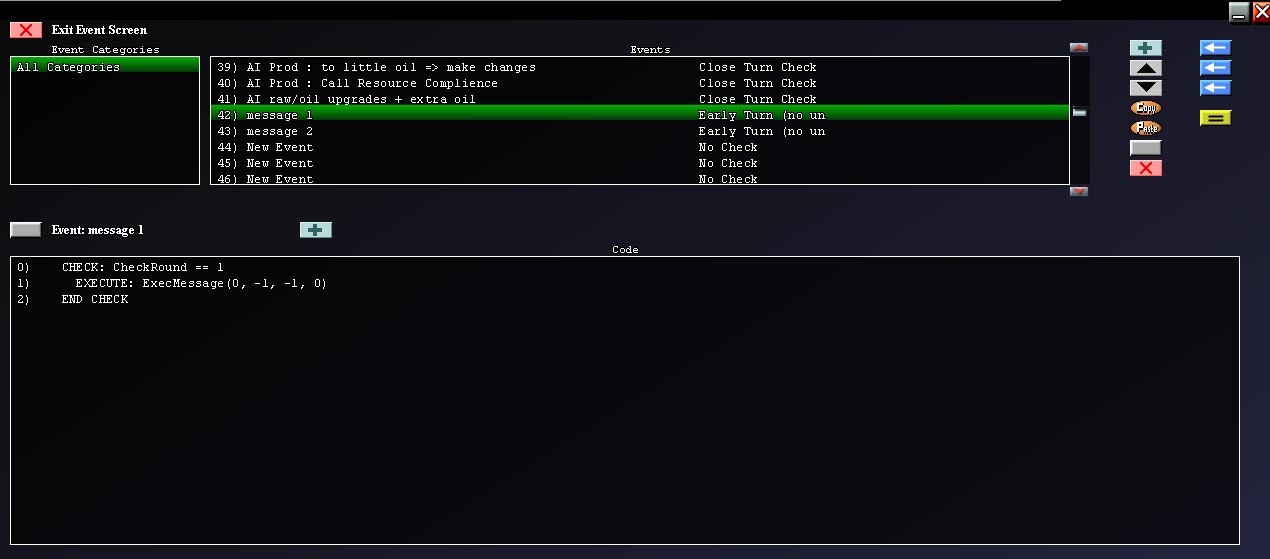Click the bottom blue left-arrow button
Viewport: 1270px width, 559px height.
pyautogui.click(x=1216, y=88)
